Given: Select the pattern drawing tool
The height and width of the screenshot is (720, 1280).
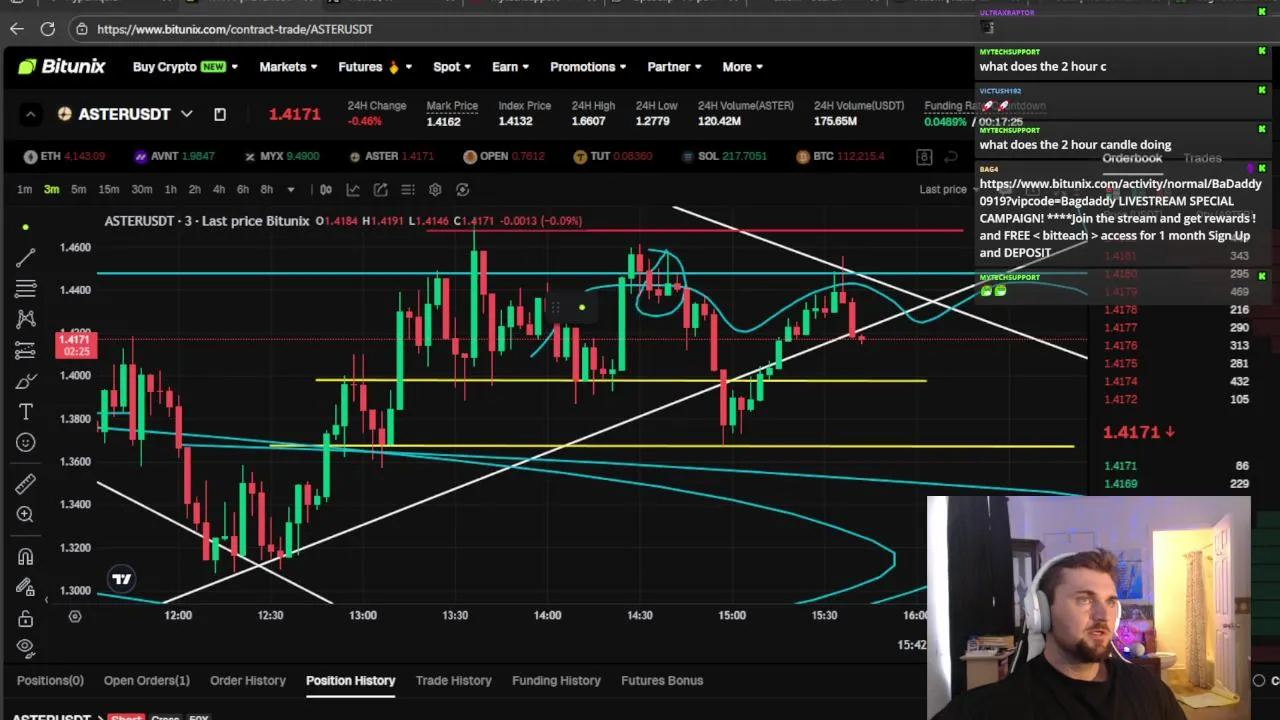Looking at the screenshot, I should (x=26, y=319).
